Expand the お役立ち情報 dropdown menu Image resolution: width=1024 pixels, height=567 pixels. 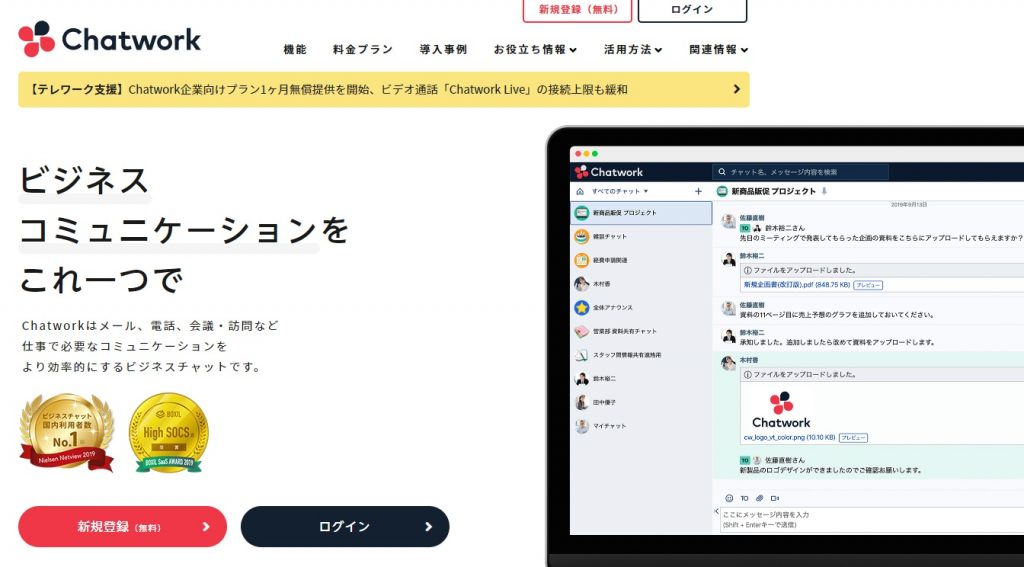tap(535, 50)
